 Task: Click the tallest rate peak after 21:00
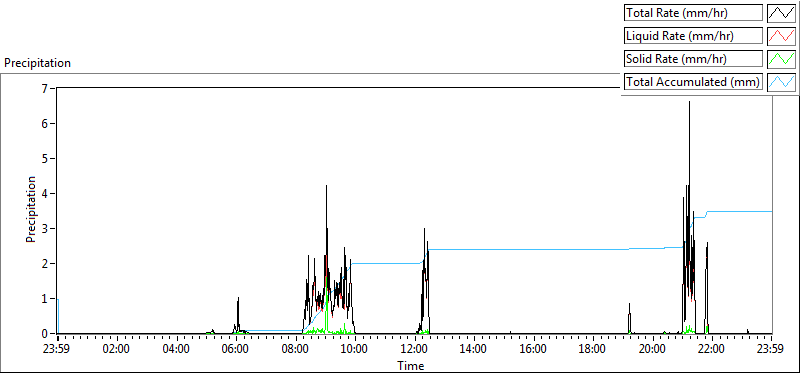click(x=689, y=102)
